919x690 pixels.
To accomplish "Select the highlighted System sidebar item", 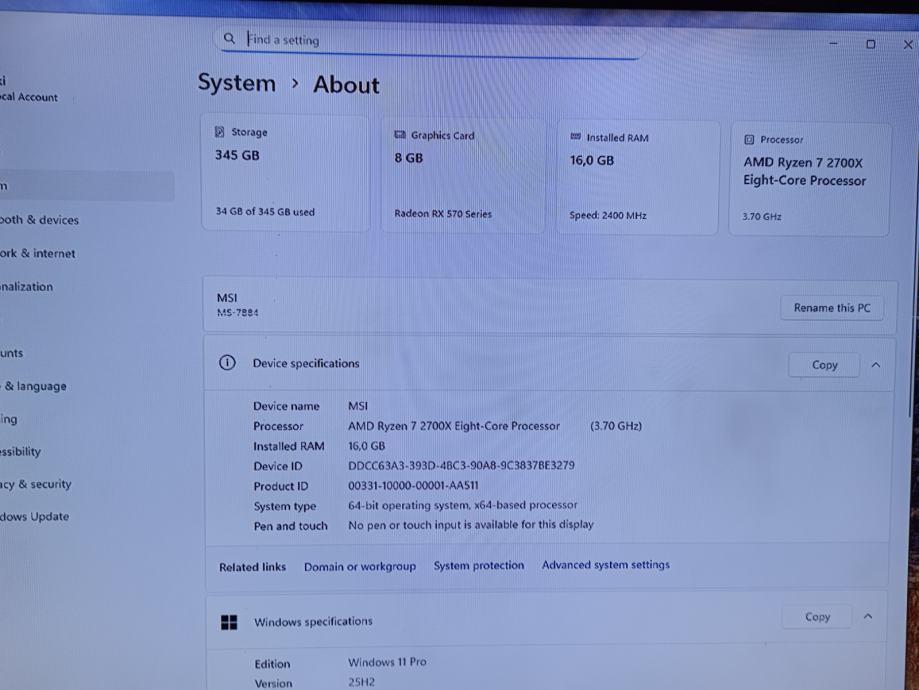I will click(86, 186).
